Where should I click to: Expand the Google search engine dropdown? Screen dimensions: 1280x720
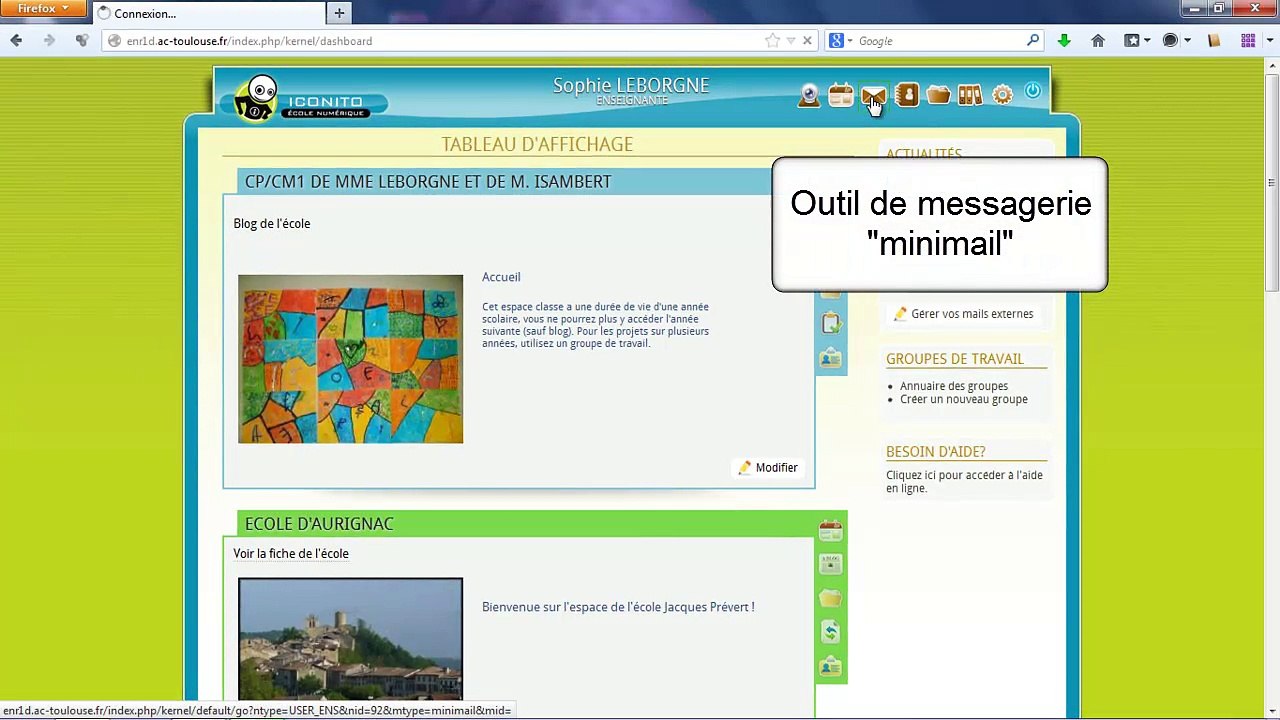pyautogui.click(x=841, y=41)
